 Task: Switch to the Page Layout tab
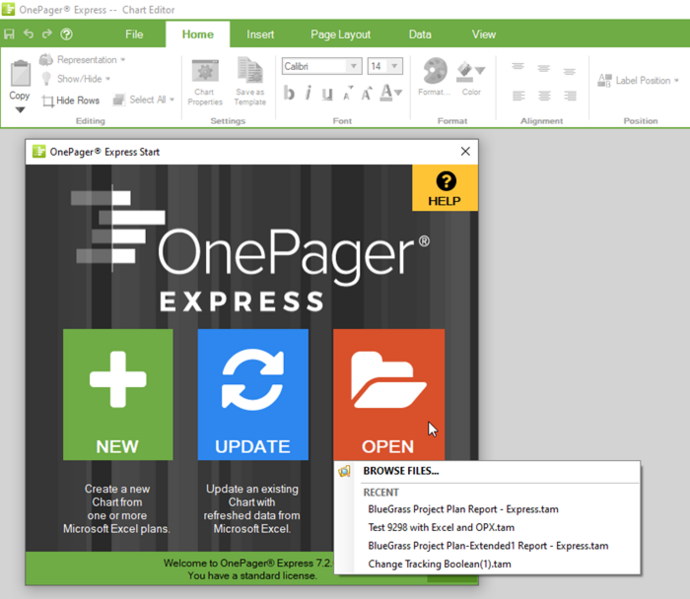click(x=341, y=34)
